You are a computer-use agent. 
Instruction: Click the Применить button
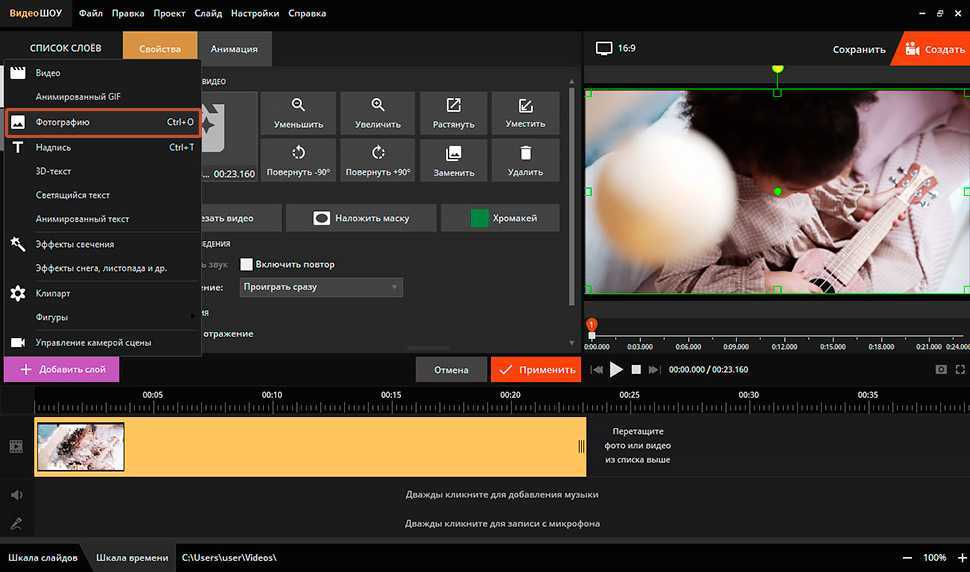536,370
